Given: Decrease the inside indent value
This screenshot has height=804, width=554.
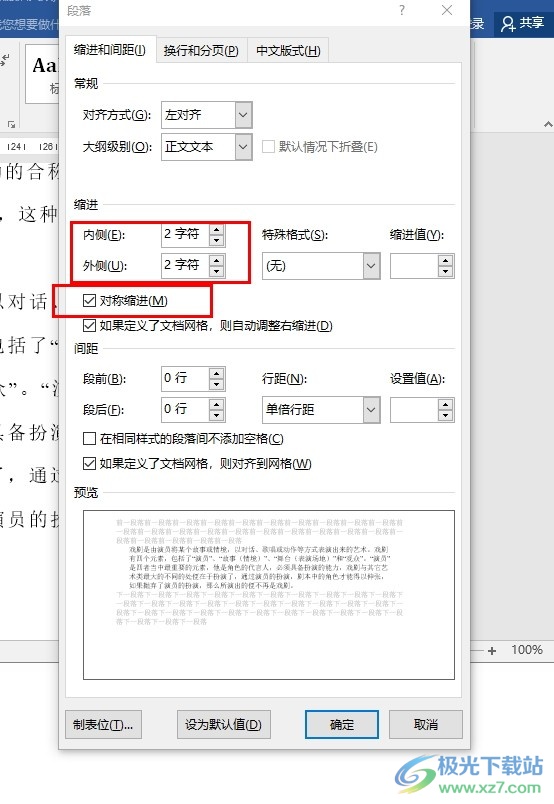Looking at the screenshot, I should 216,240.
